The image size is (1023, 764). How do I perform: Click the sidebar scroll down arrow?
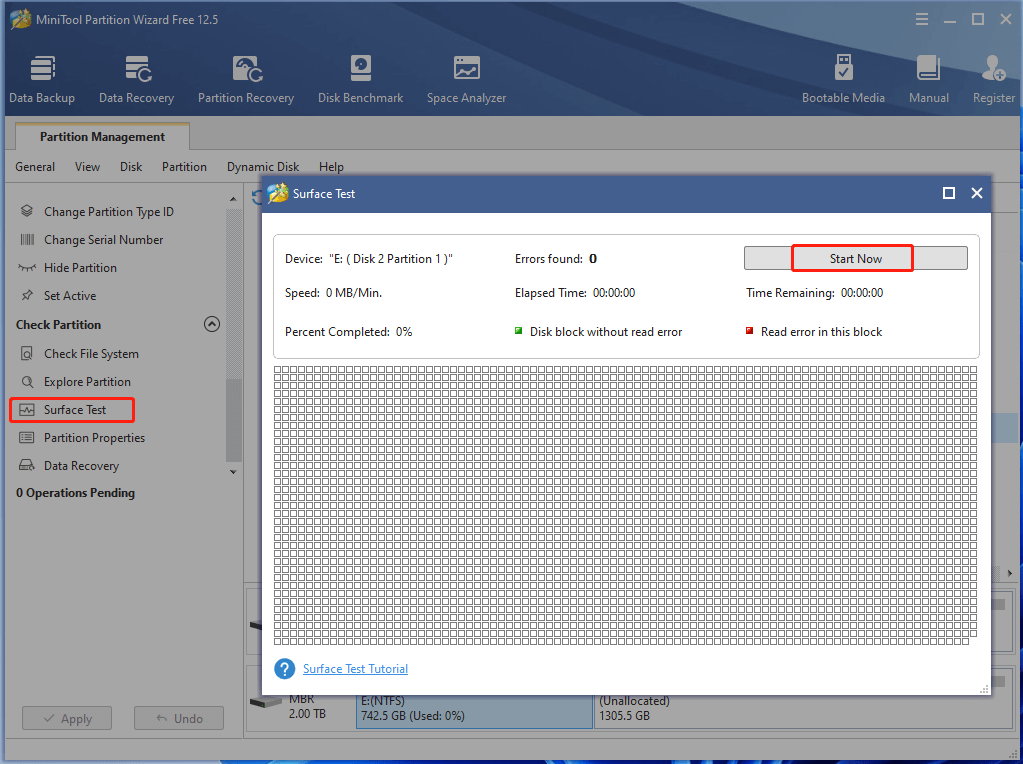(x=233, y=472)
